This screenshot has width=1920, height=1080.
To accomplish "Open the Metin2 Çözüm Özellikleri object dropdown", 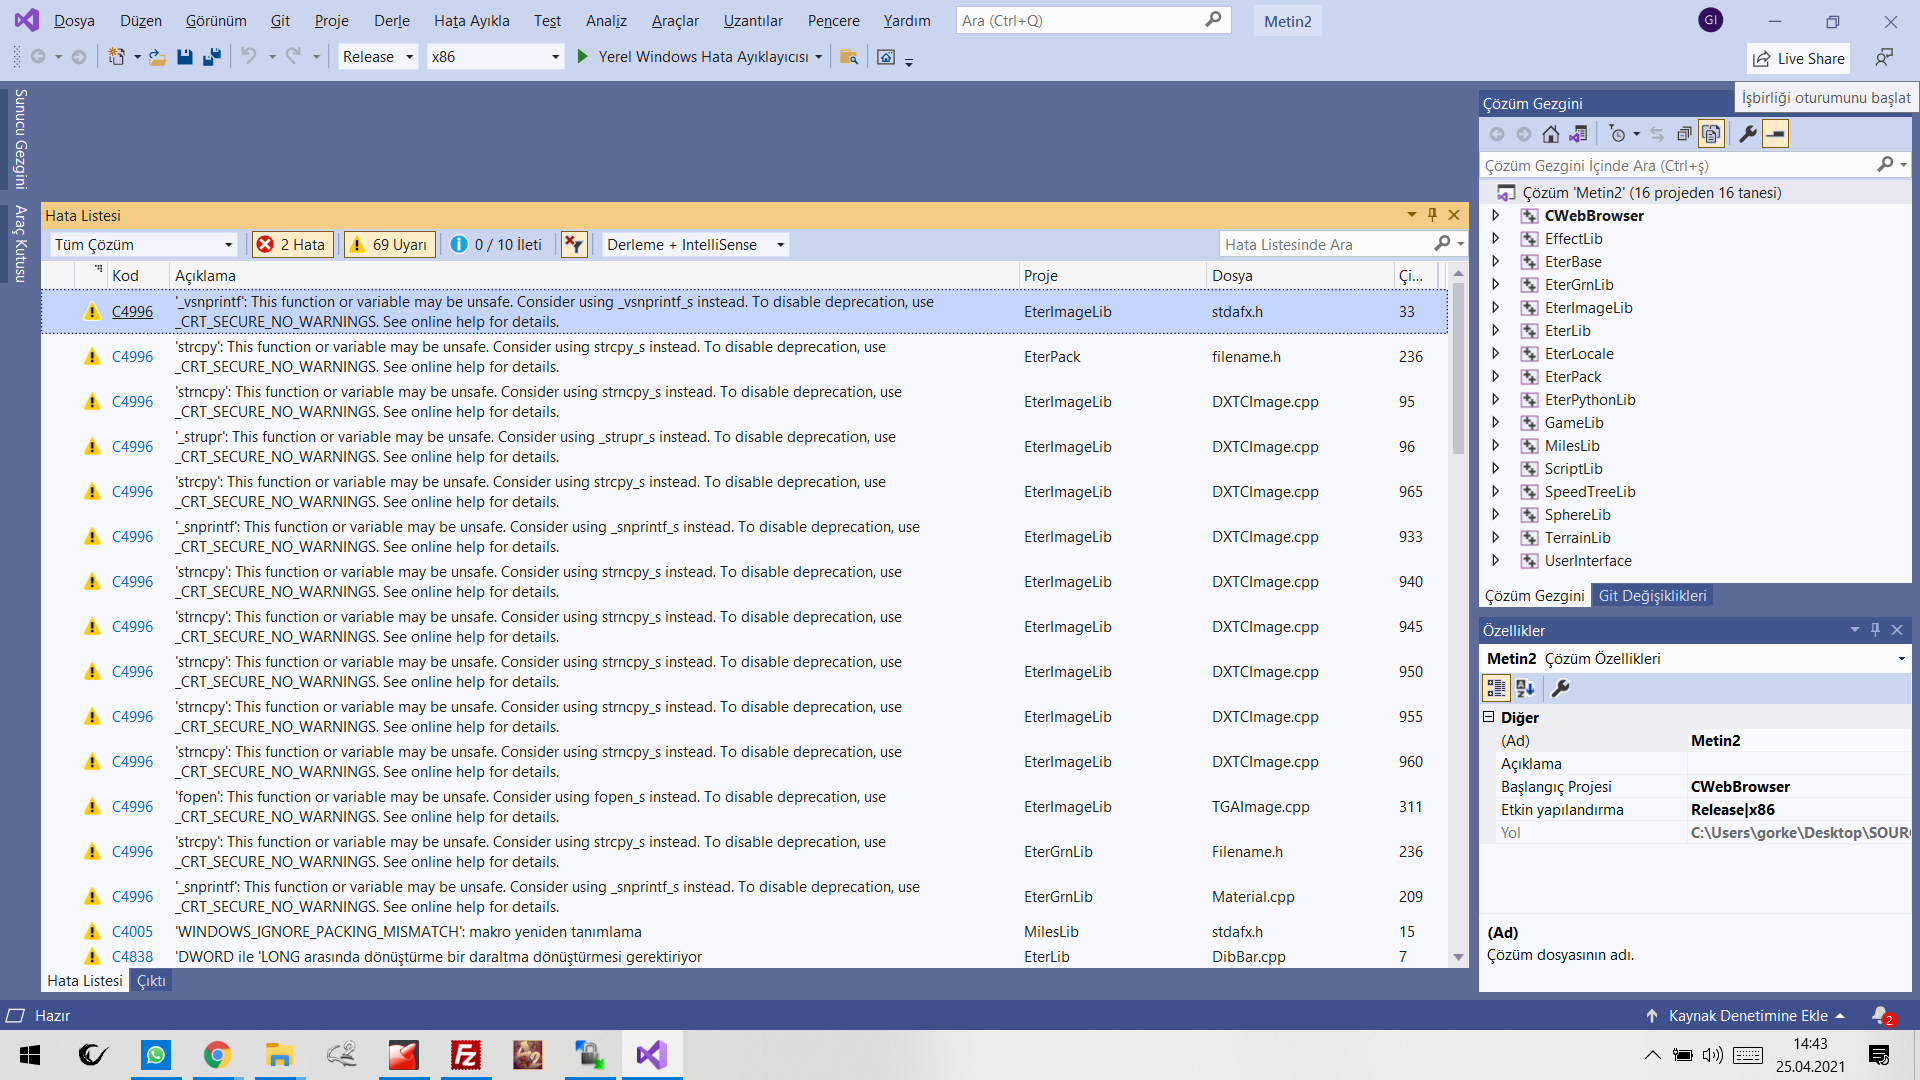I will pos(1901,659).
